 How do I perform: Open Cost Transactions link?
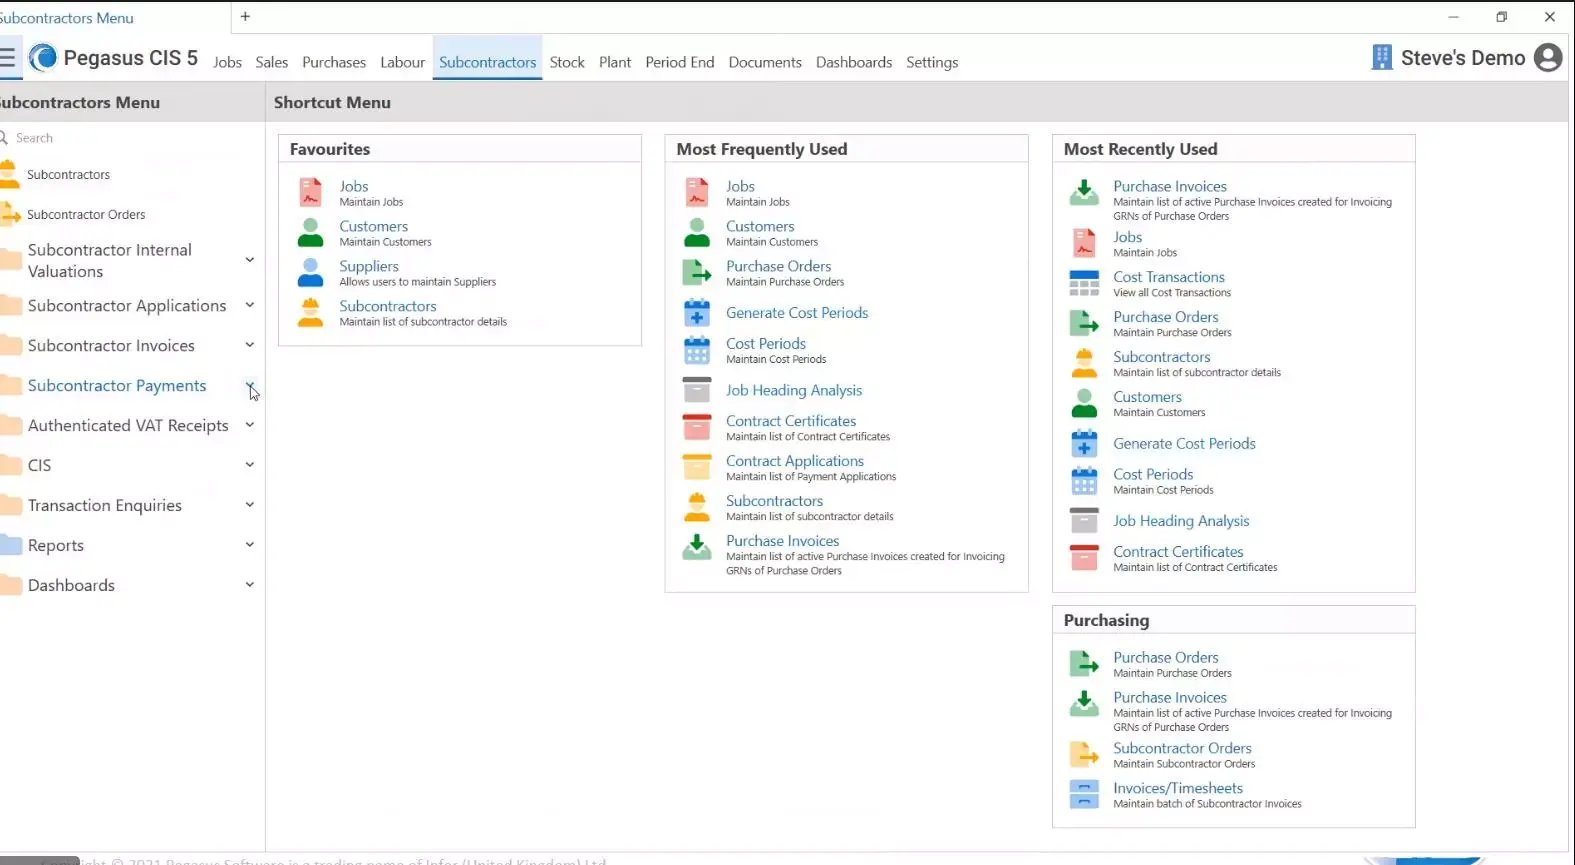pos(1169,277)
